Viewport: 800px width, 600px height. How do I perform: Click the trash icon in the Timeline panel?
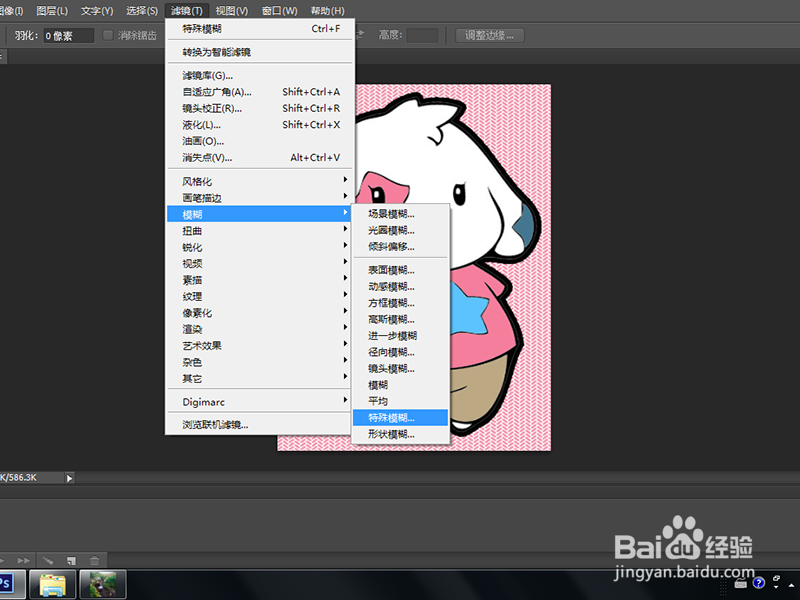tap(94, 560)
